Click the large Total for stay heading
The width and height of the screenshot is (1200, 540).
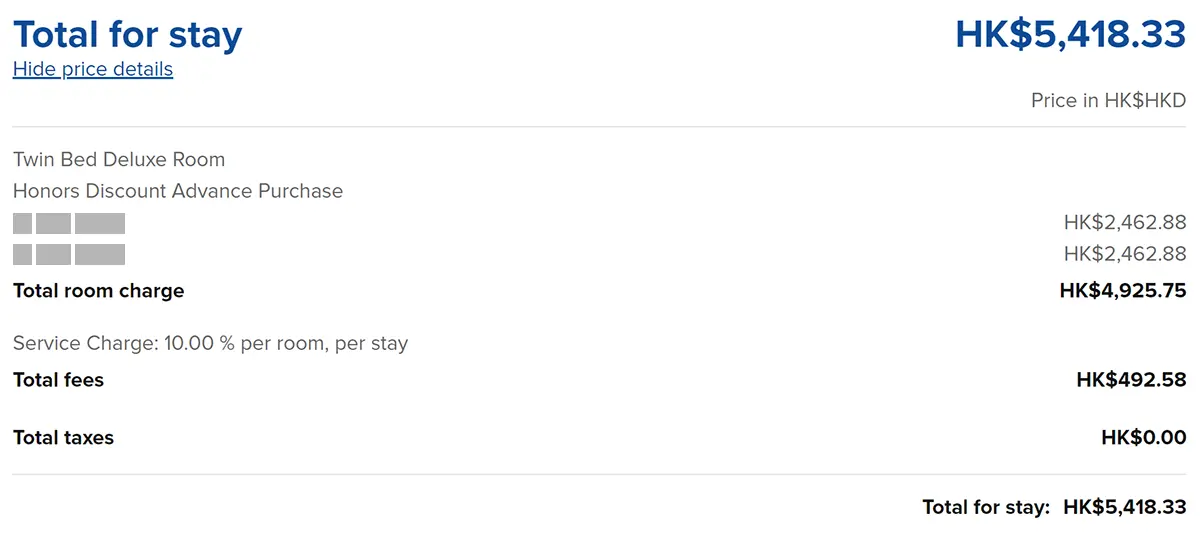click(128, 35)
